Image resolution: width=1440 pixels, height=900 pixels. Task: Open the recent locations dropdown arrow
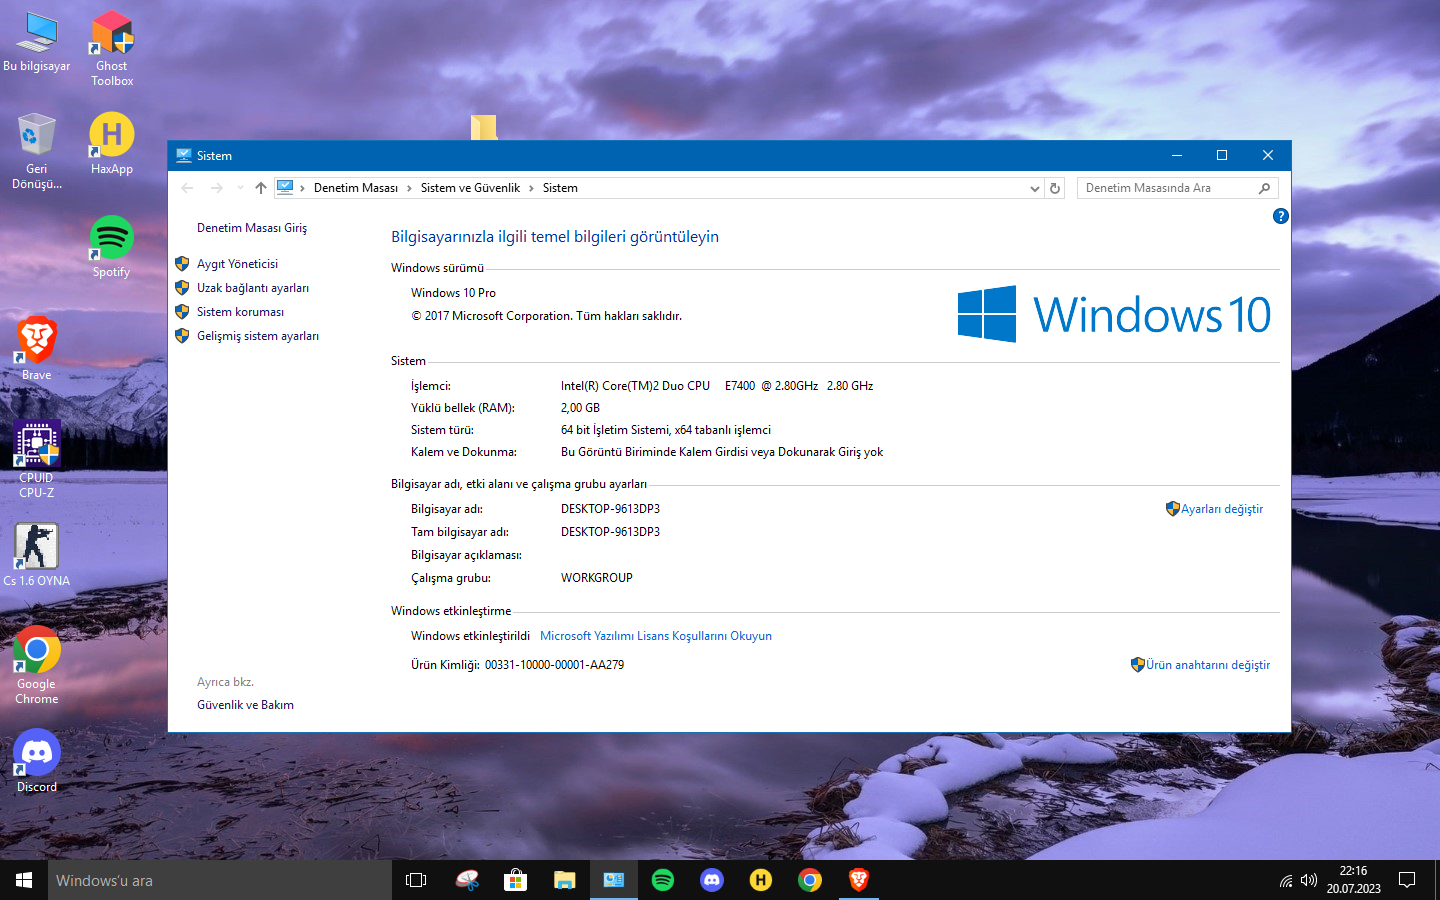pyautogui.click(x=240, y=188)
